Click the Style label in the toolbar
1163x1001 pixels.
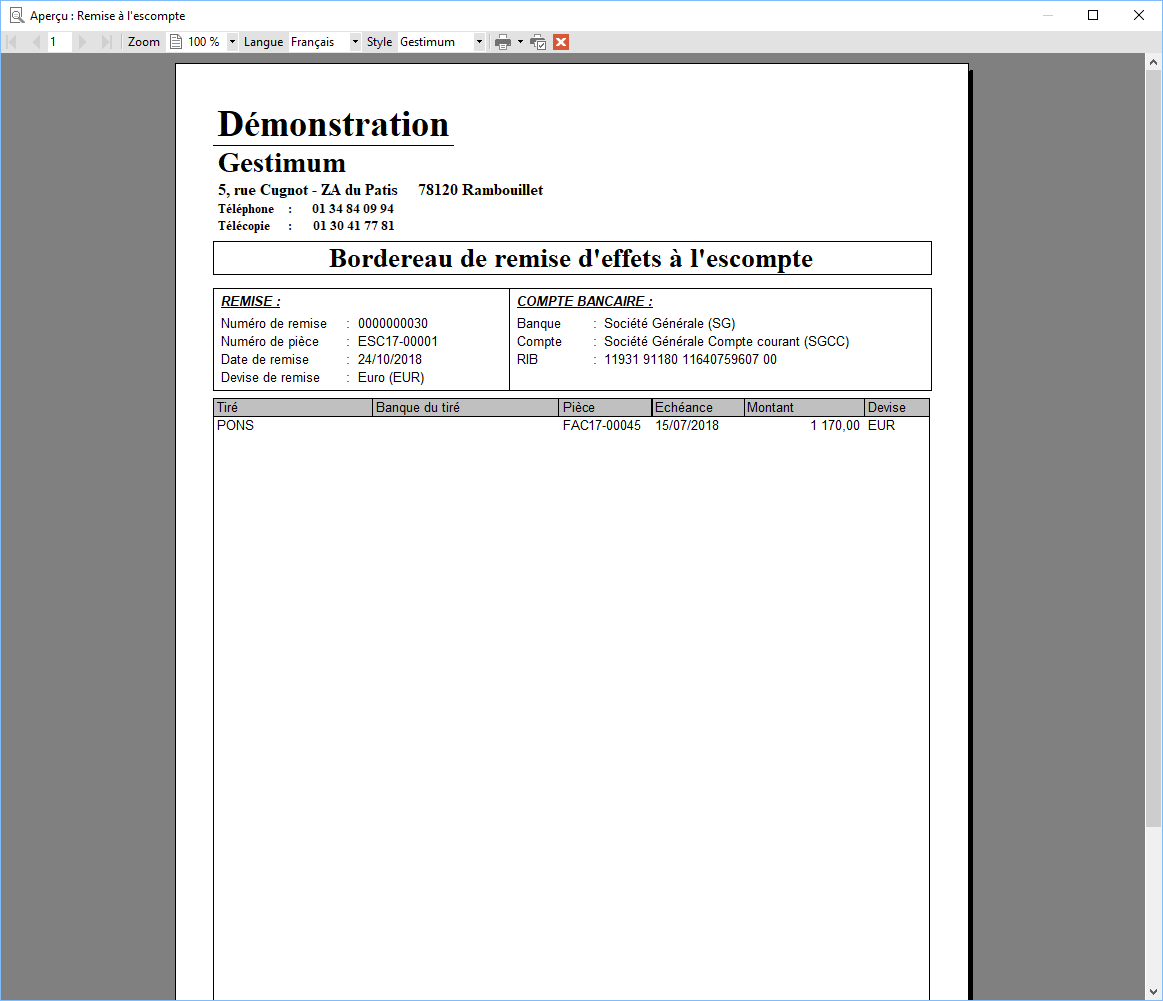tap(379, 42)
